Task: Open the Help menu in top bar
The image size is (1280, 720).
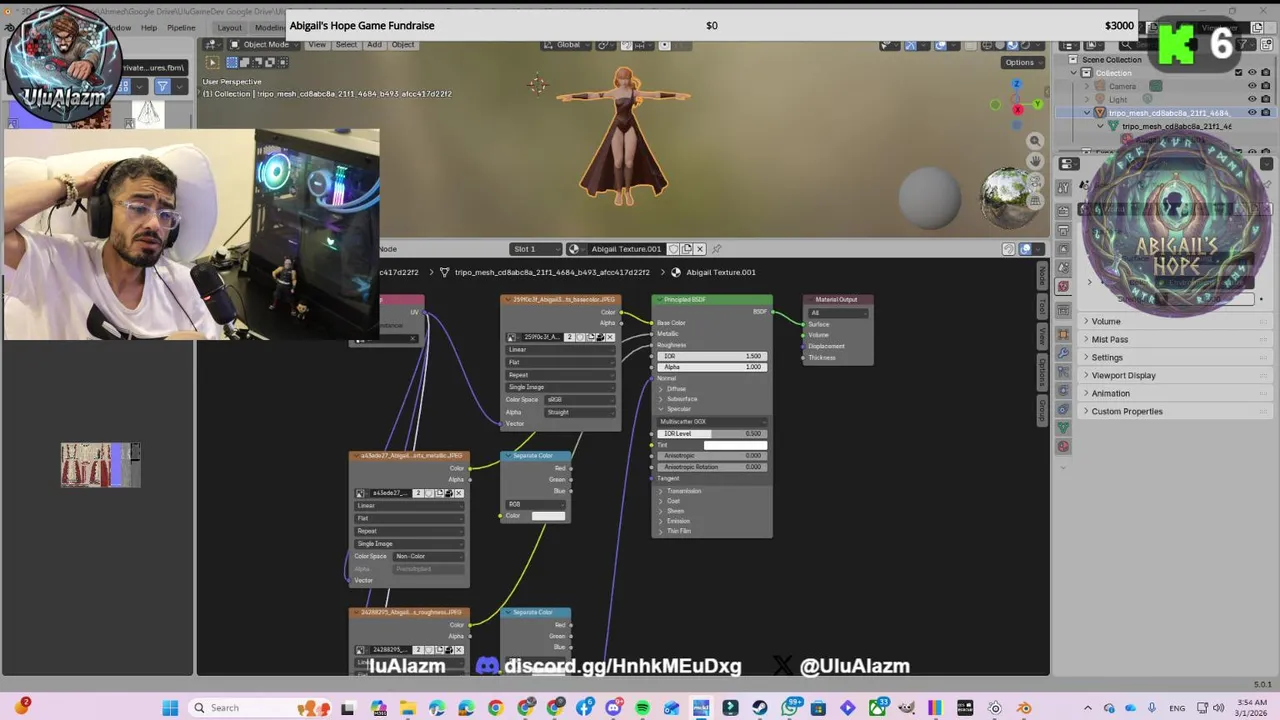Action: point(149,27)
